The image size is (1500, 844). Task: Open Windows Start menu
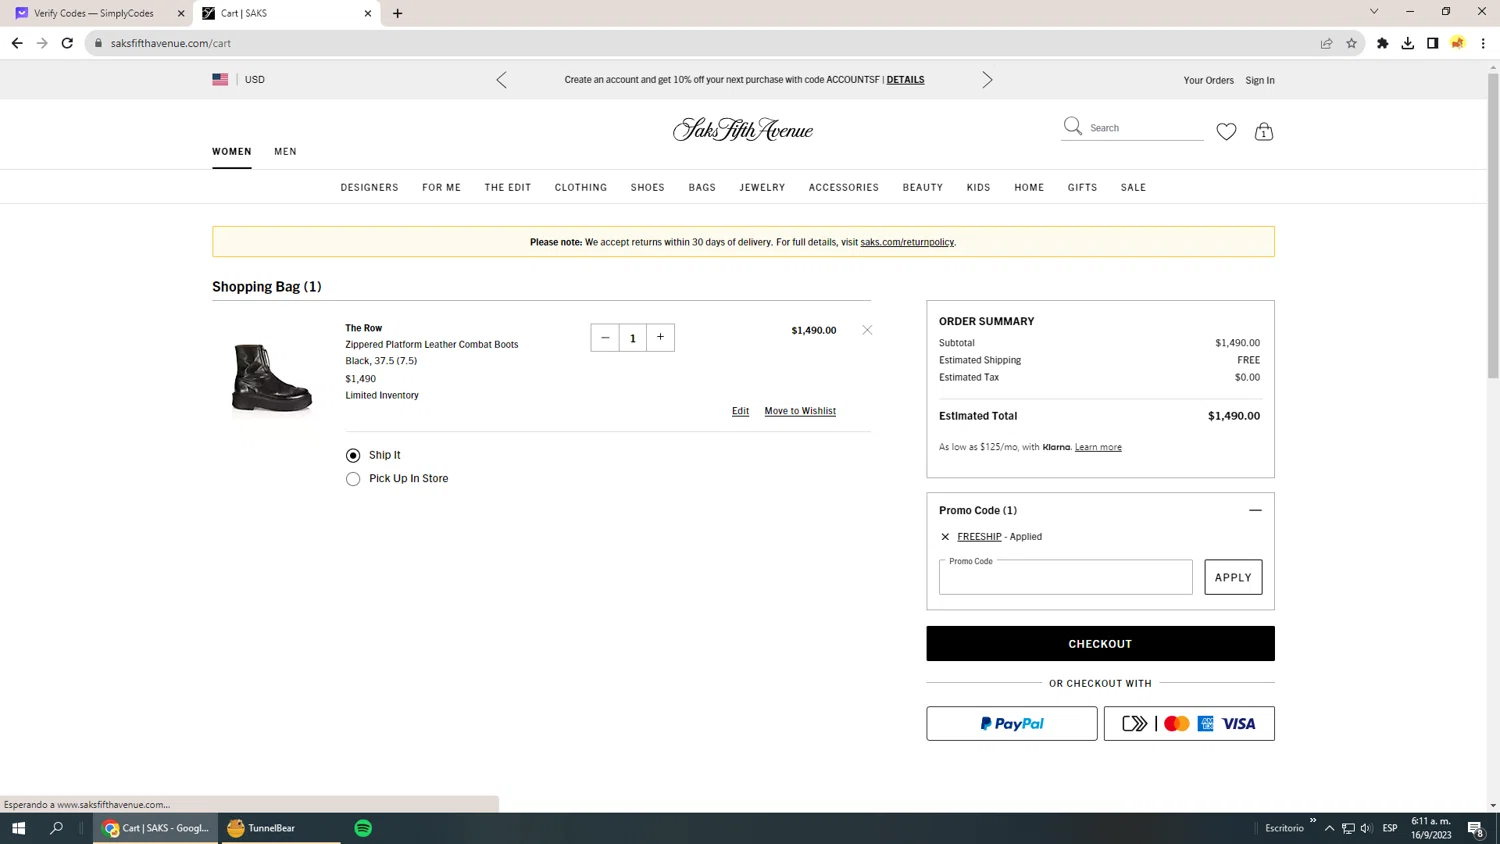(18, 828)
